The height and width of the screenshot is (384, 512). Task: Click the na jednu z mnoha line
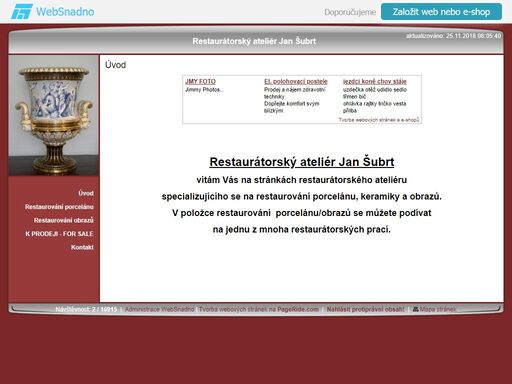302,230
